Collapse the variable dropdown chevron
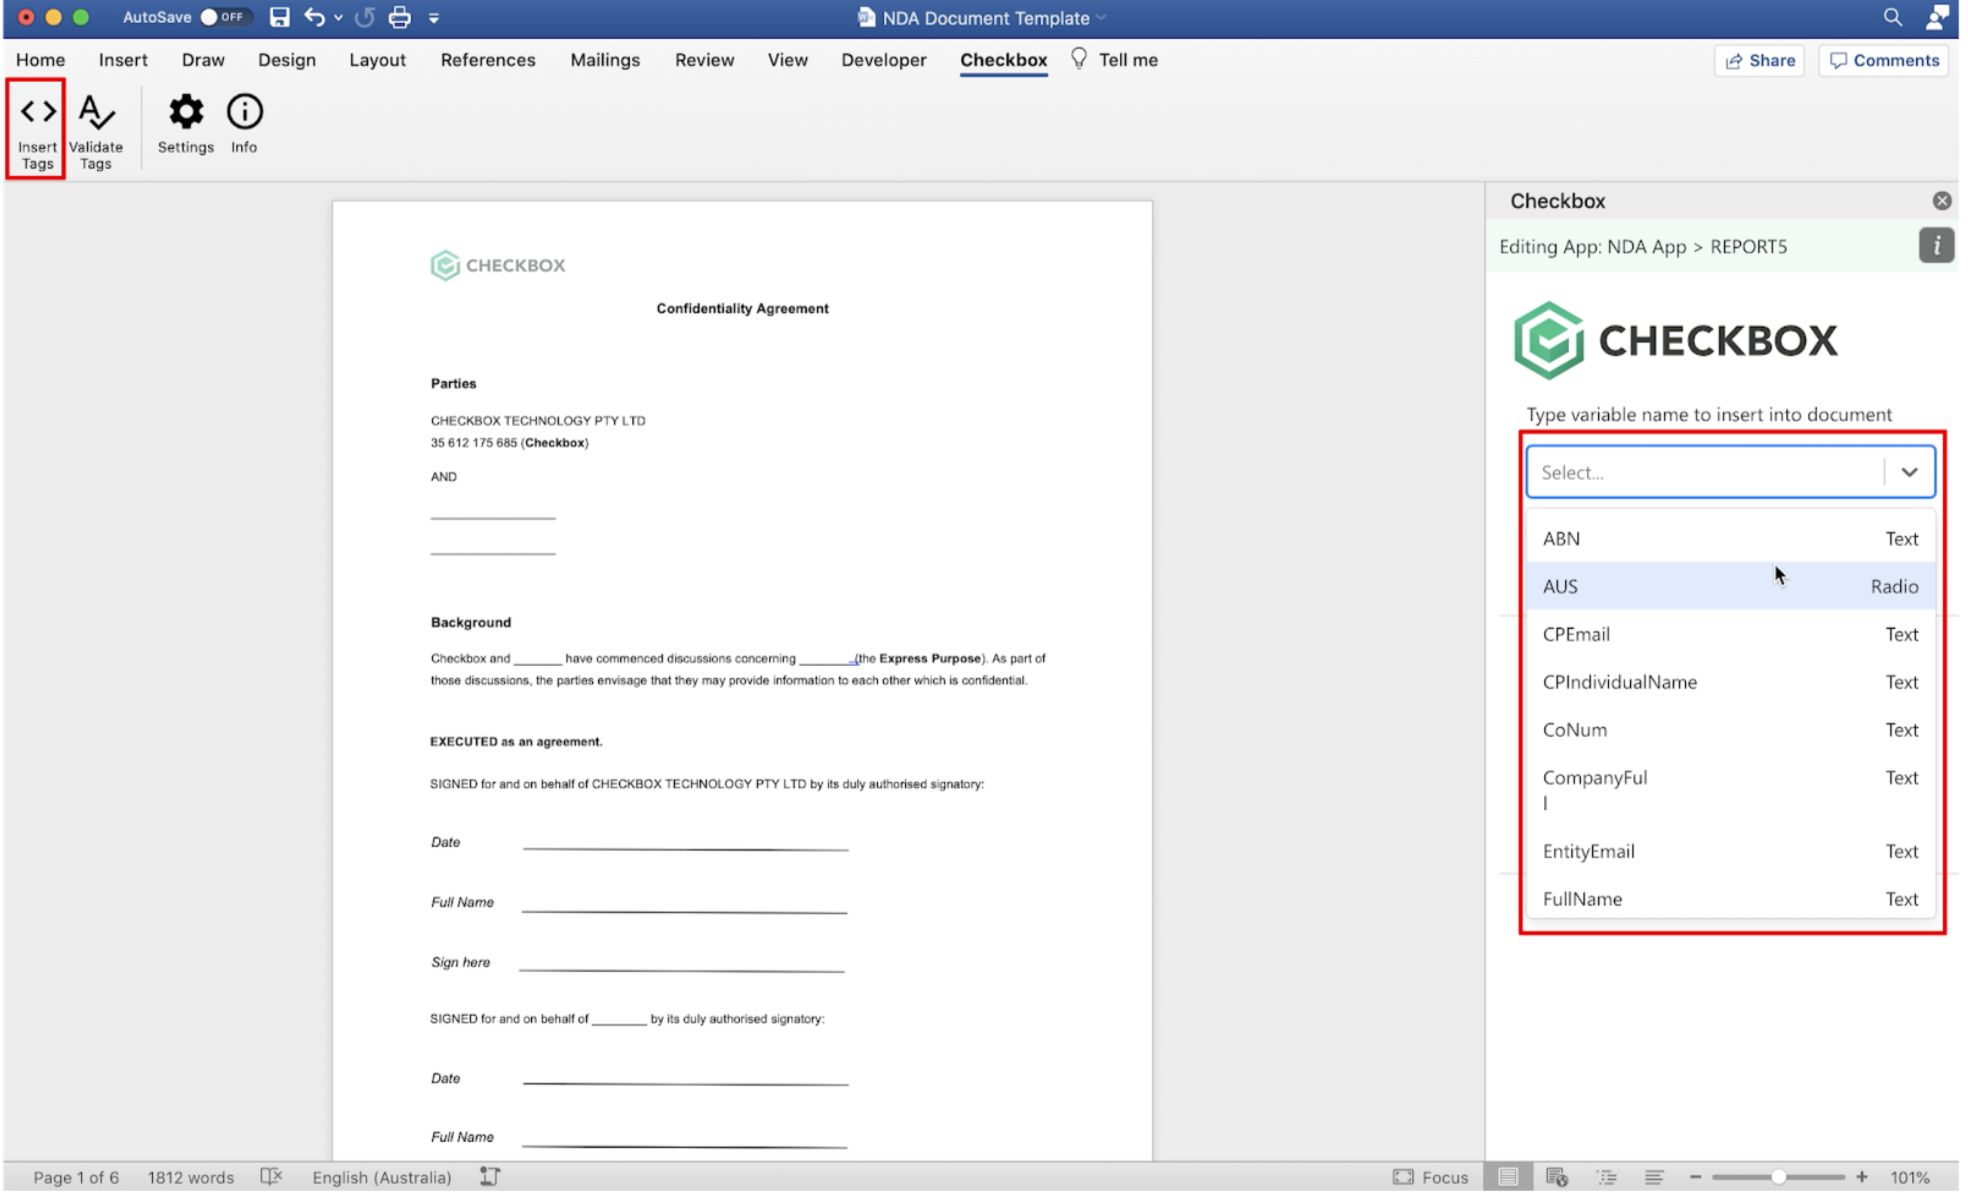The image size is (1968, 1202). [1909, 472]
